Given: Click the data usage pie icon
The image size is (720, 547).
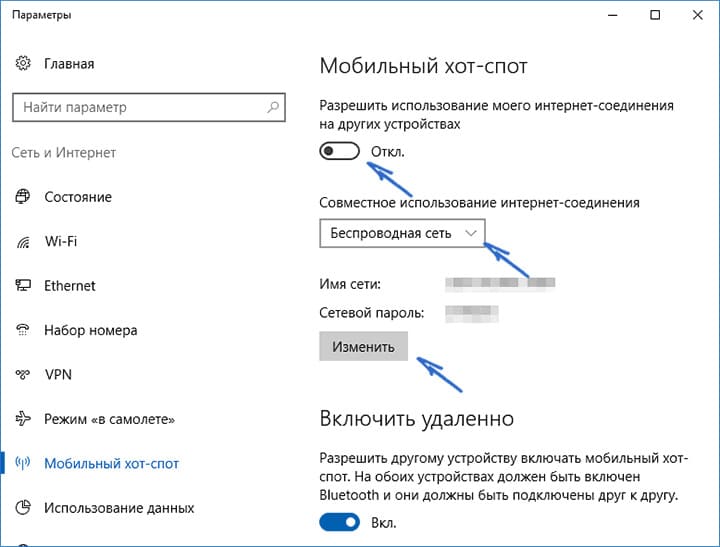Looking at the screenshot, I should coord(23,508).
